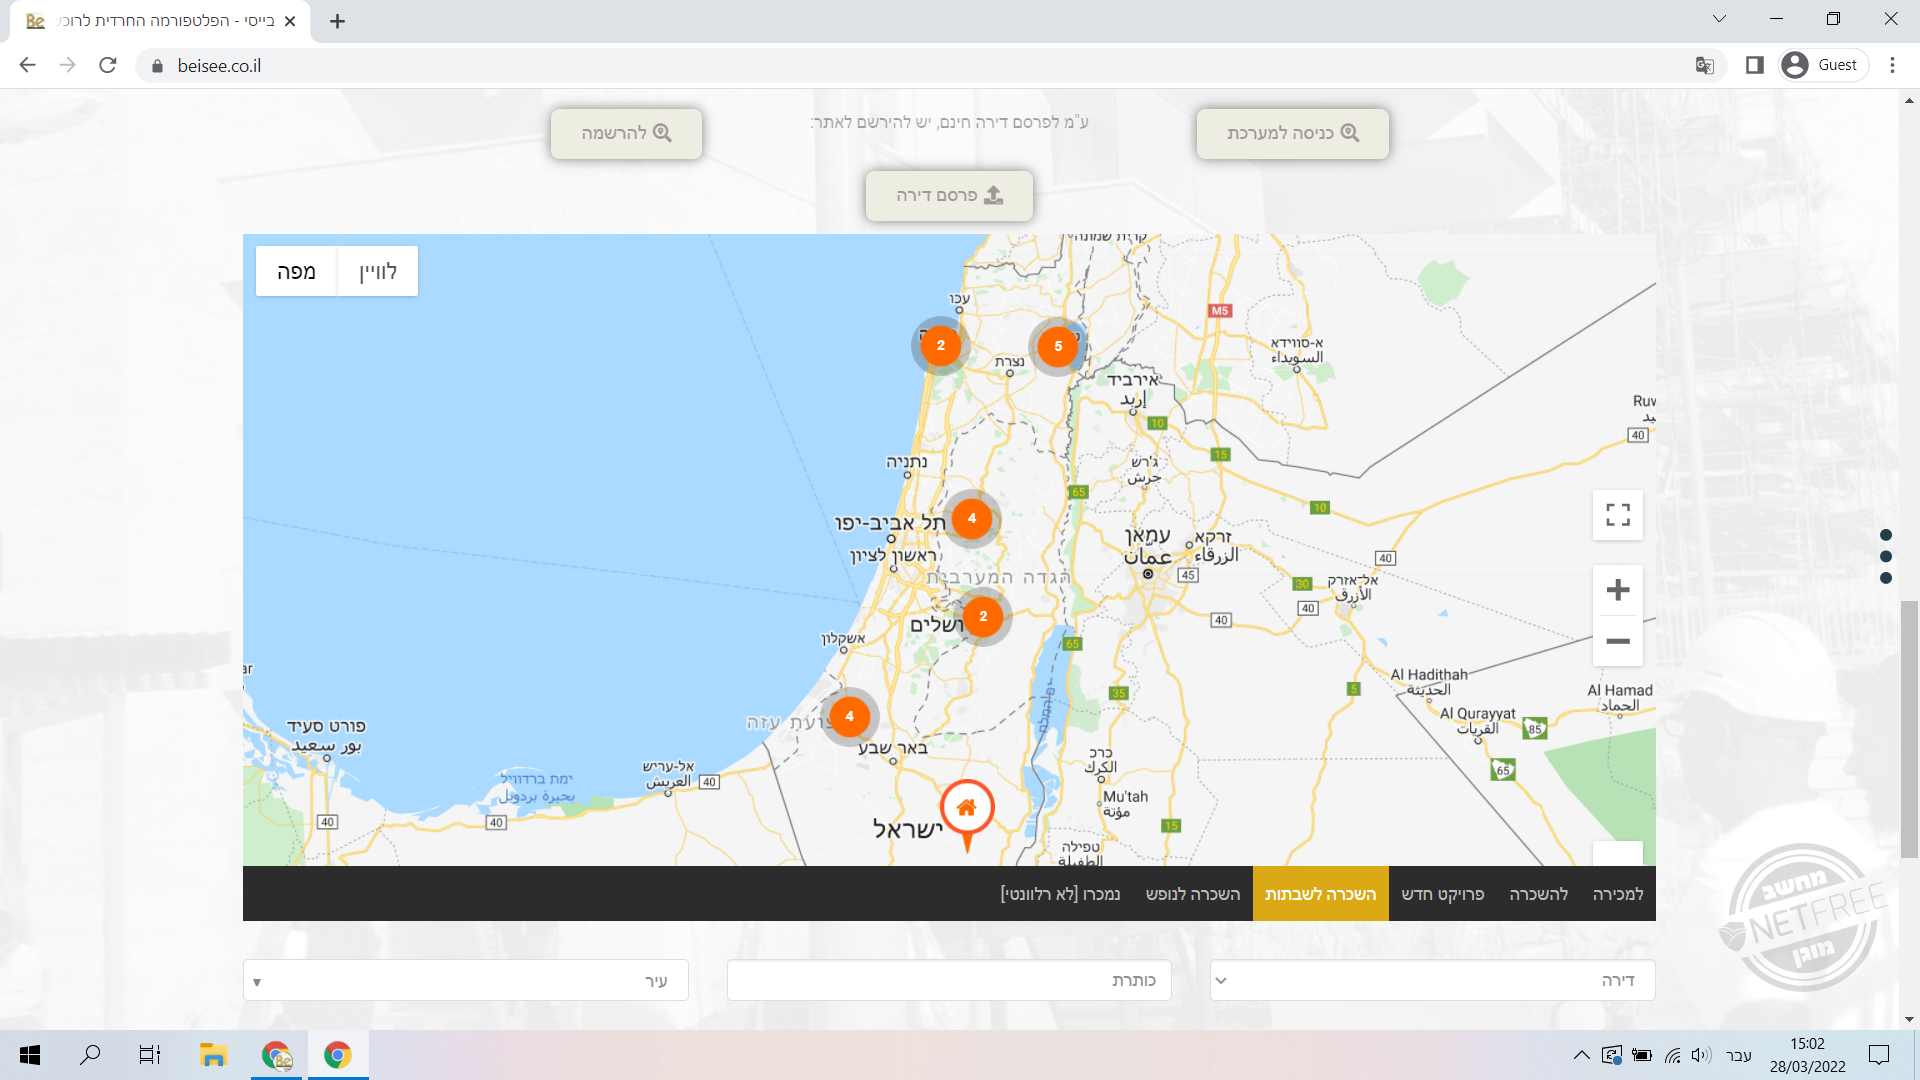Image resolution: width=1920 pixels, height=1080 pixels.
Task: Click the פרסם דירה button
Action: [x=949, y=195]
